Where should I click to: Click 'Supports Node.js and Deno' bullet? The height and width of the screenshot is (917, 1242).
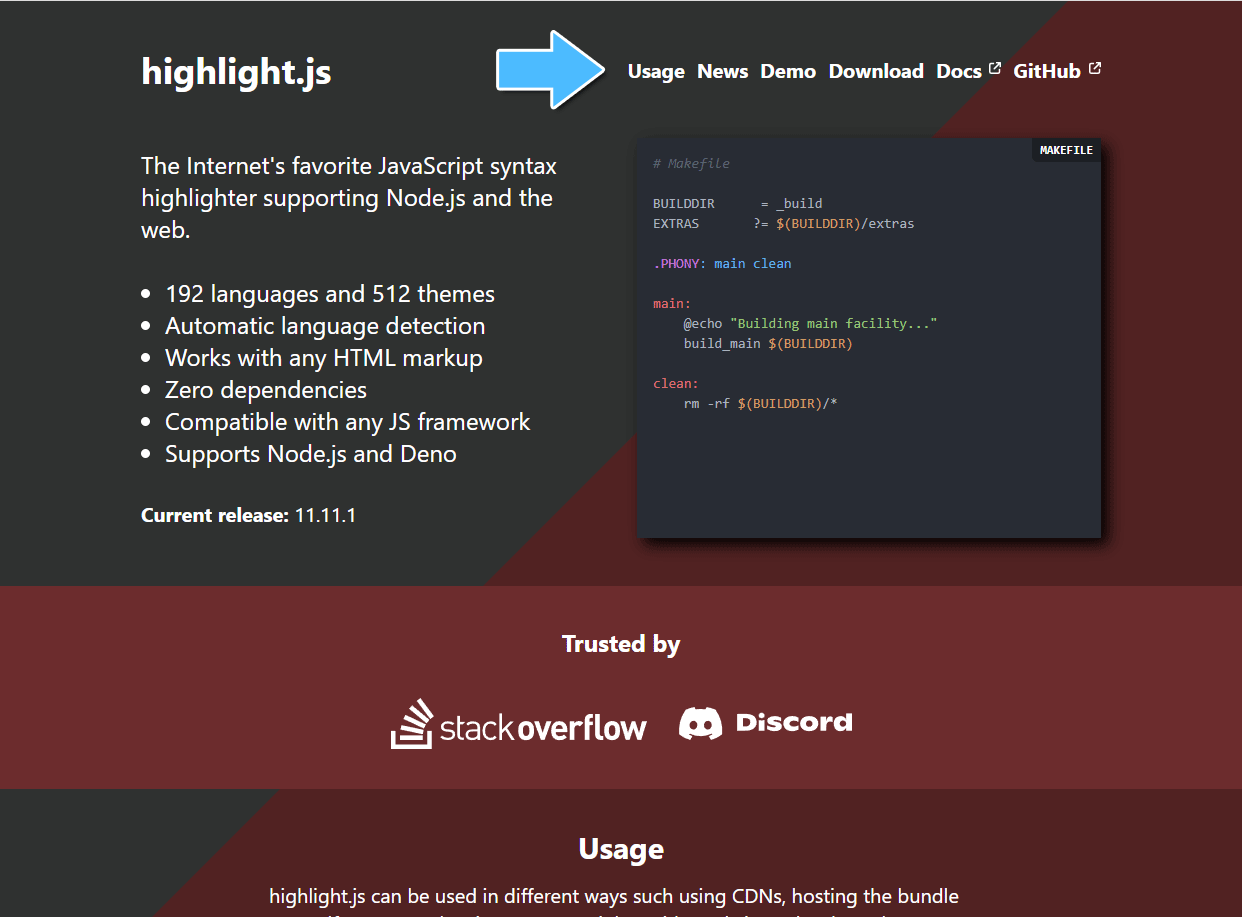coord(311,454)
